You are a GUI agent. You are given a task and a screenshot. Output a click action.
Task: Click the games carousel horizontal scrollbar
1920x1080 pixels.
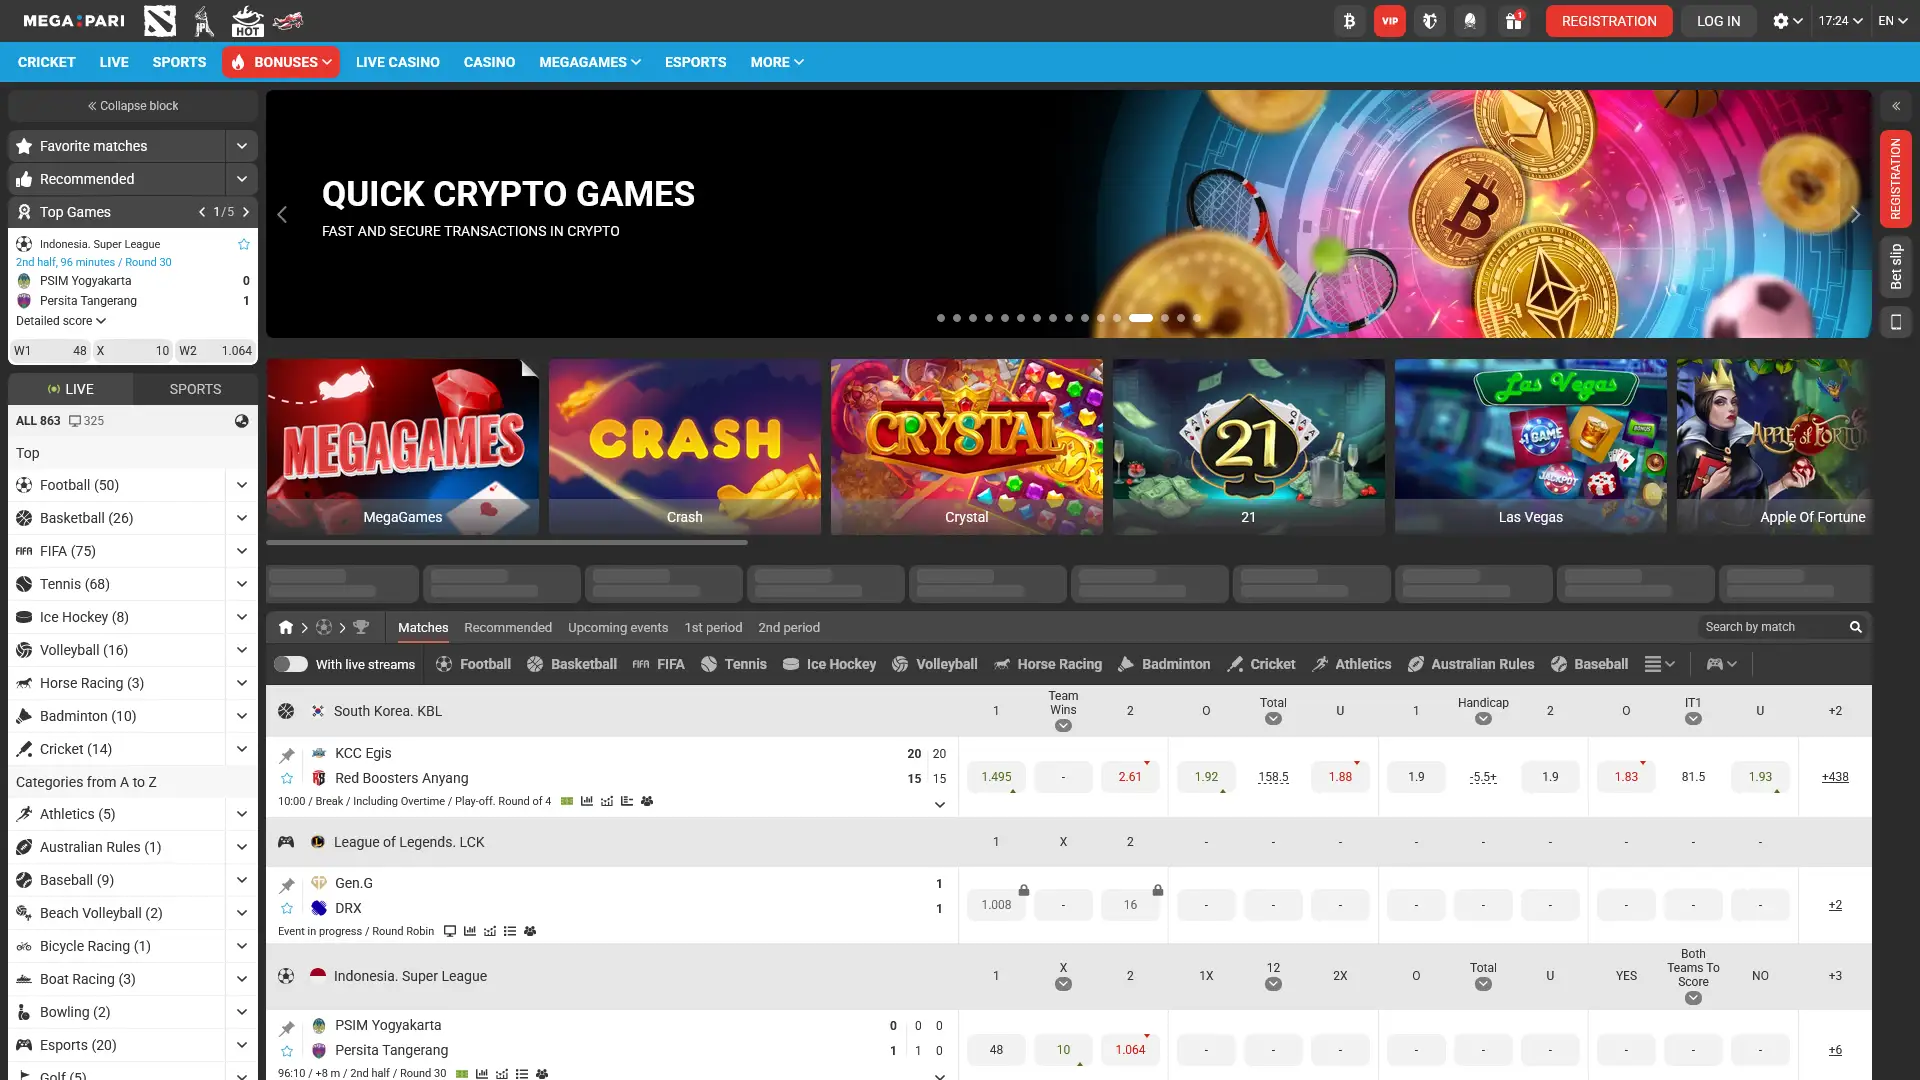click(507, 543)
